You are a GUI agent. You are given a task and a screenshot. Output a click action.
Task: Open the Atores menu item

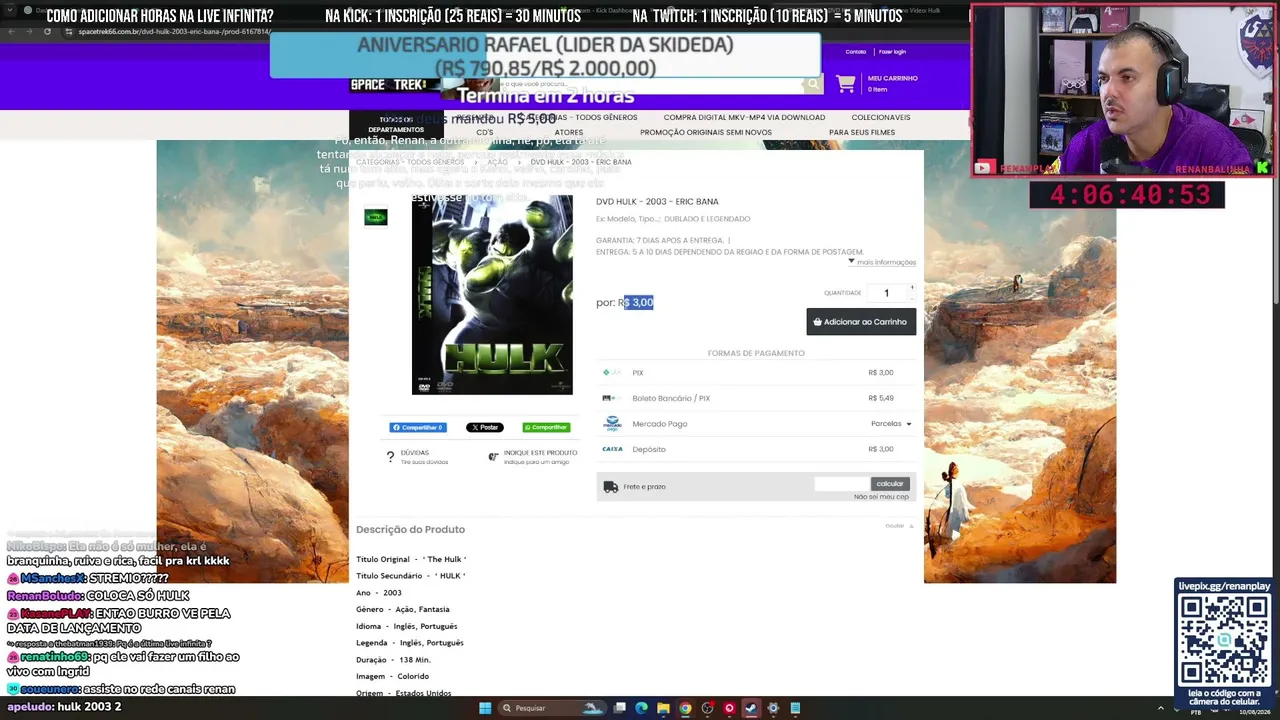pyautogui.click(x=569, y=132)
